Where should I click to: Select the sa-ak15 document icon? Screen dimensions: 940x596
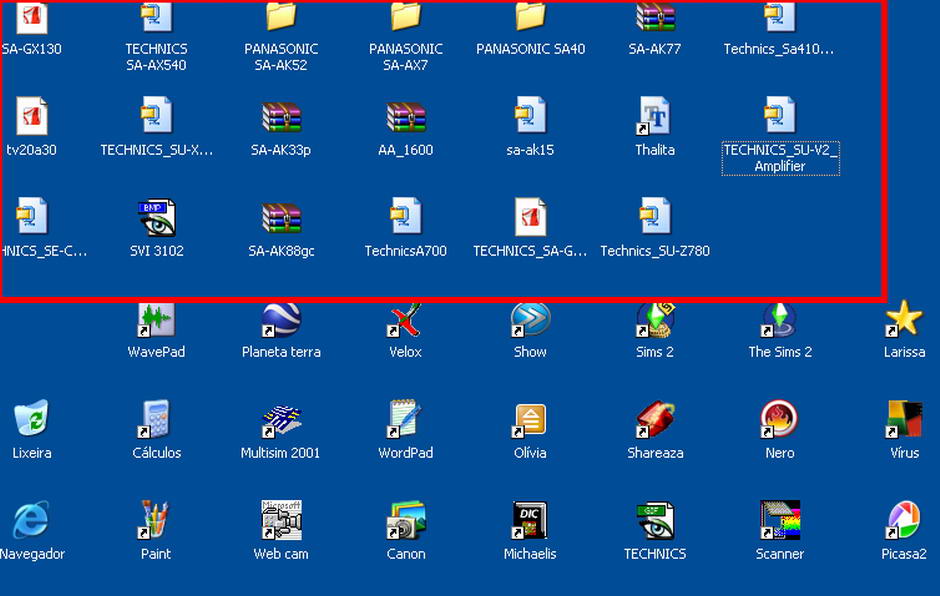(531, 115)
